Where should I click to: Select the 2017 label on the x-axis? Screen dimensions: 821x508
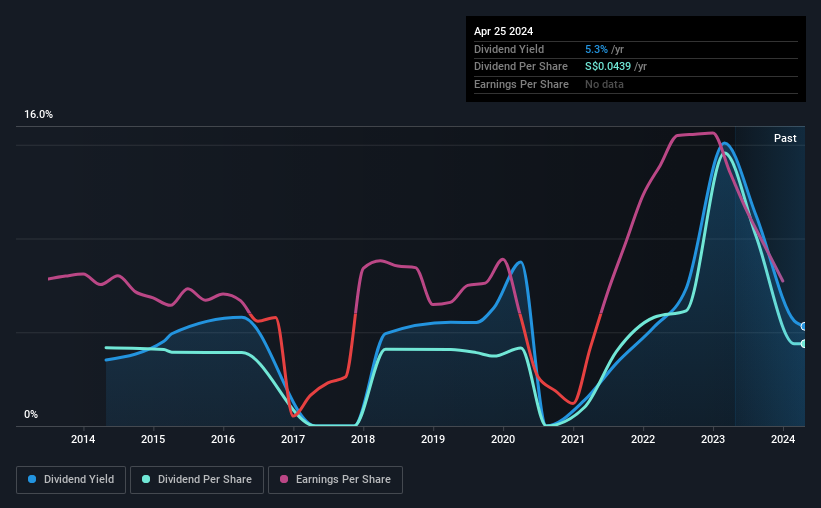(293, 439)
